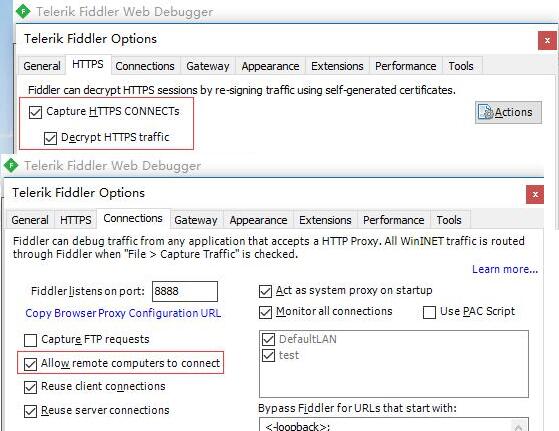Enable Capture FTP requests
Image resolution: width=559 pixels, height=431 pixels.
30,340
